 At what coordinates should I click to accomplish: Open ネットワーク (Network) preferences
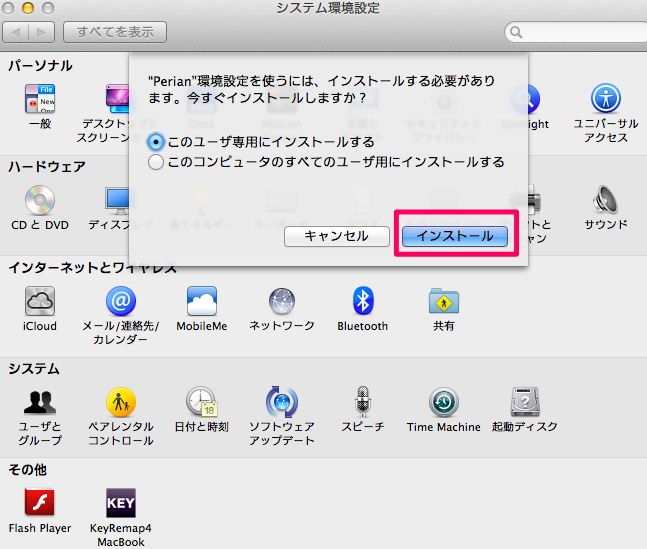282,301
